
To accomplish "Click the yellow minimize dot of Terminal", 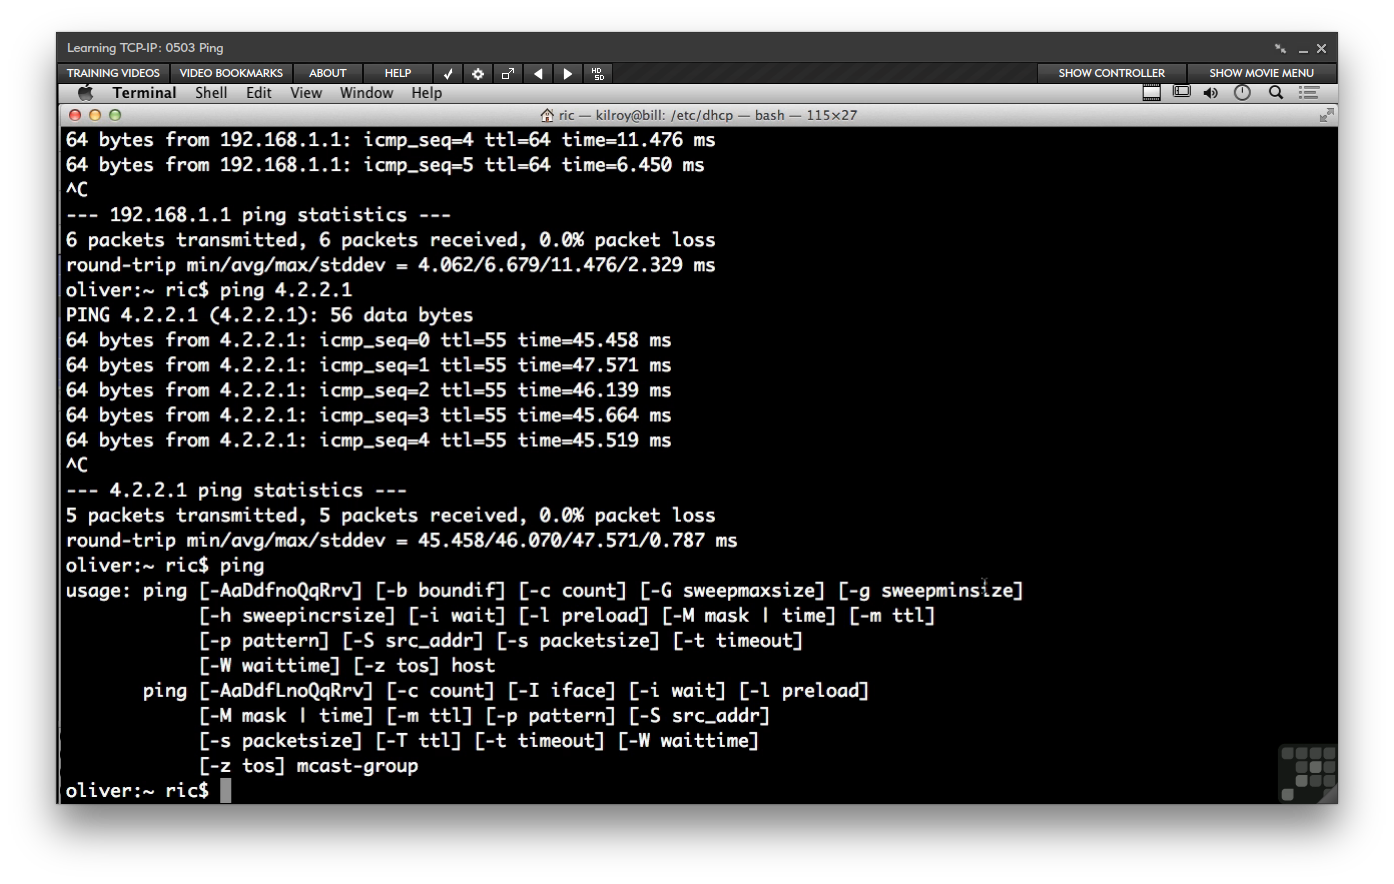I will (x=95, y=115).
